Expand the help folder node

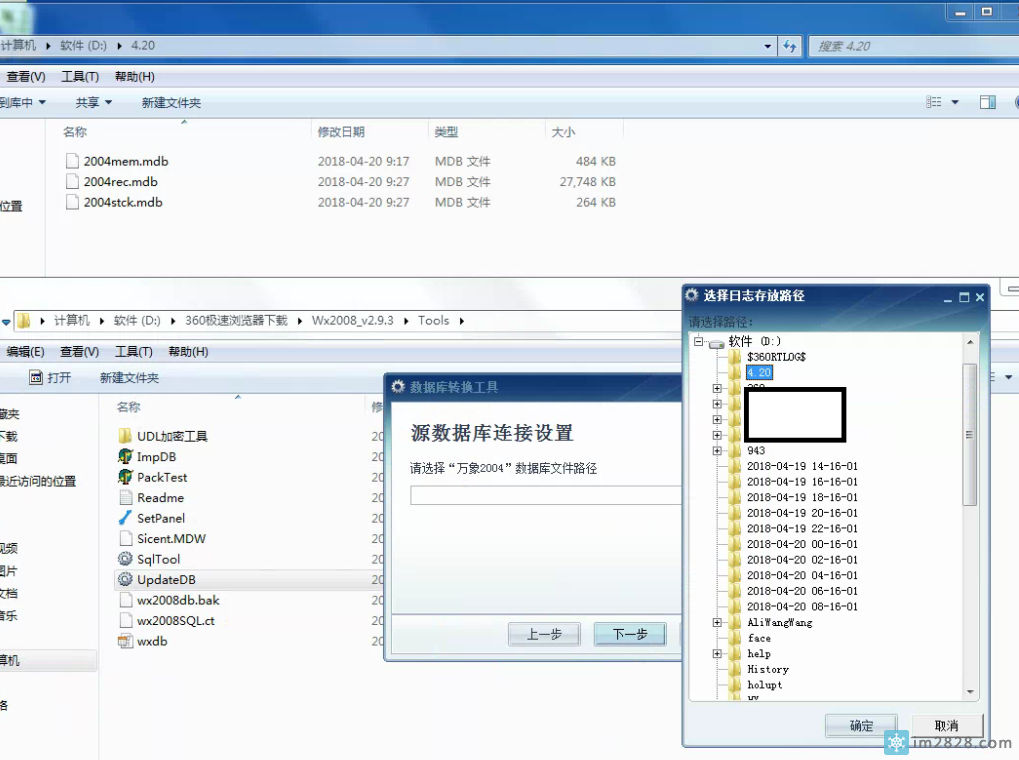coord(717,654)
